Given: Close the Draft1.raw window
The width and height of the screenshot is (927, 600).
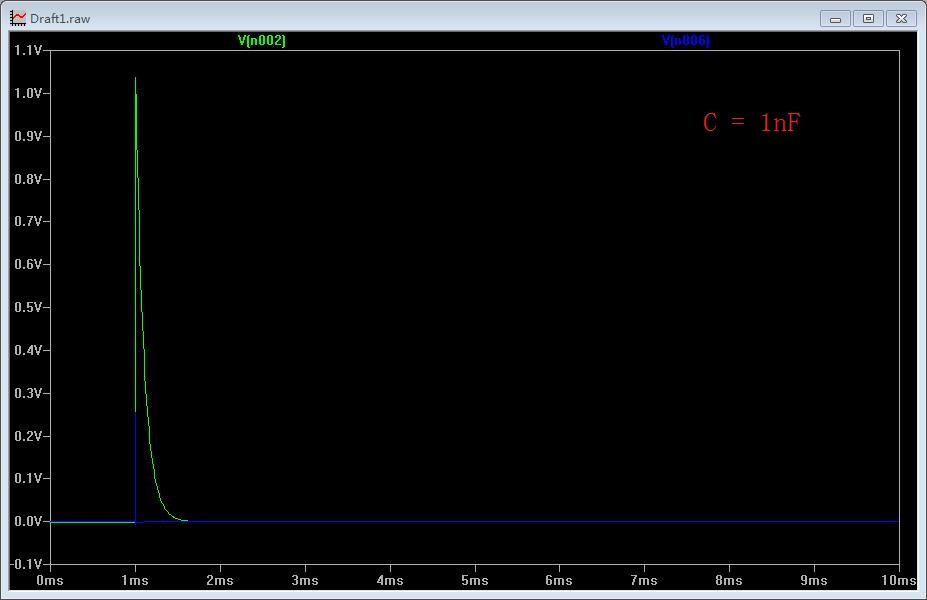Looking at the screenshot, I should point(901,19).
